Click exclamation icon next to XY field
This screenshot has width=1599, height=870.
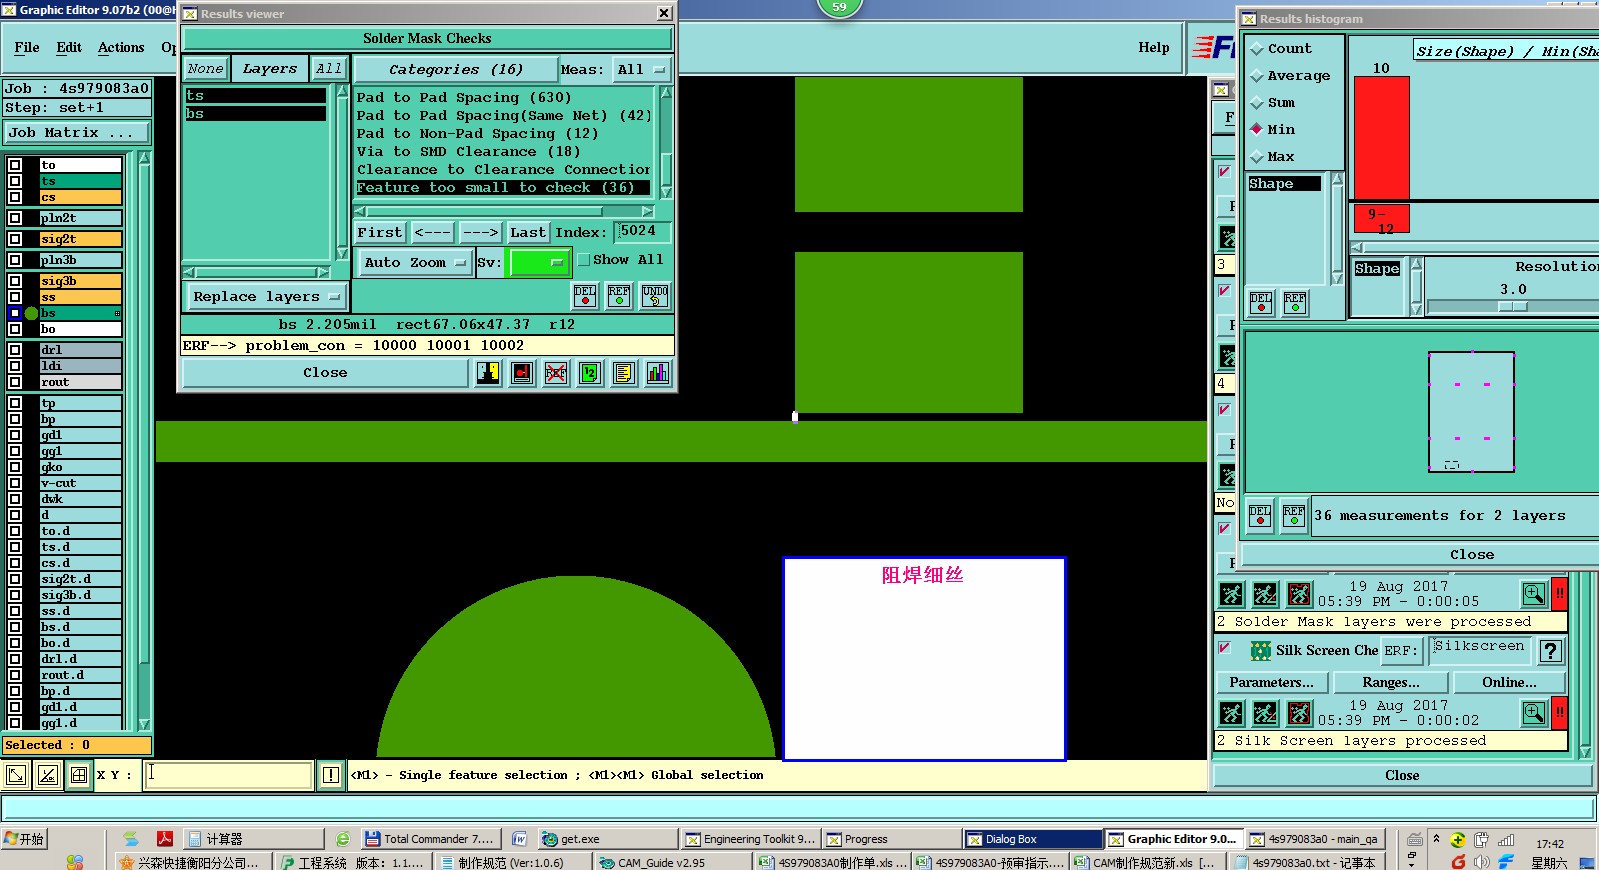331,775
